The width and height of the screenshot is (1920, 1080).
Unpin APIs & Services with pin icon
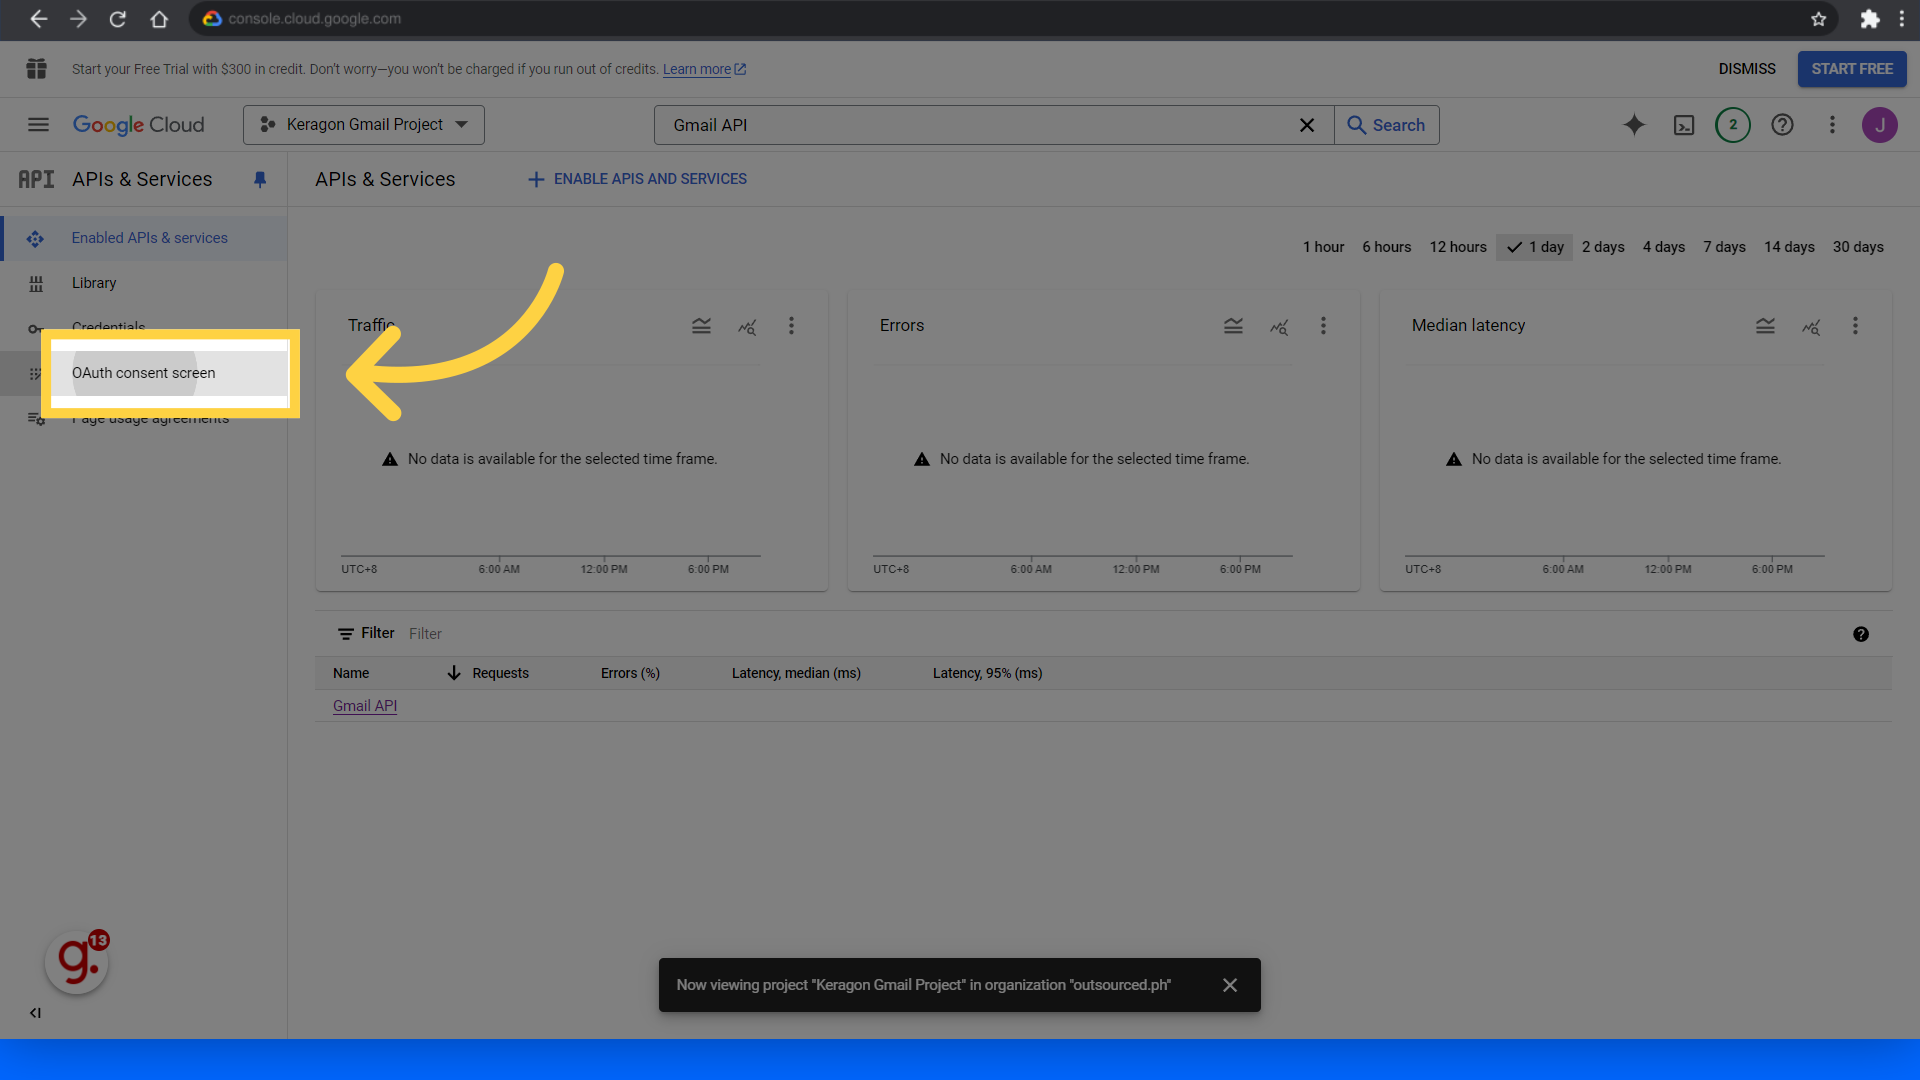pyautogui.click(x=260, y=179)
